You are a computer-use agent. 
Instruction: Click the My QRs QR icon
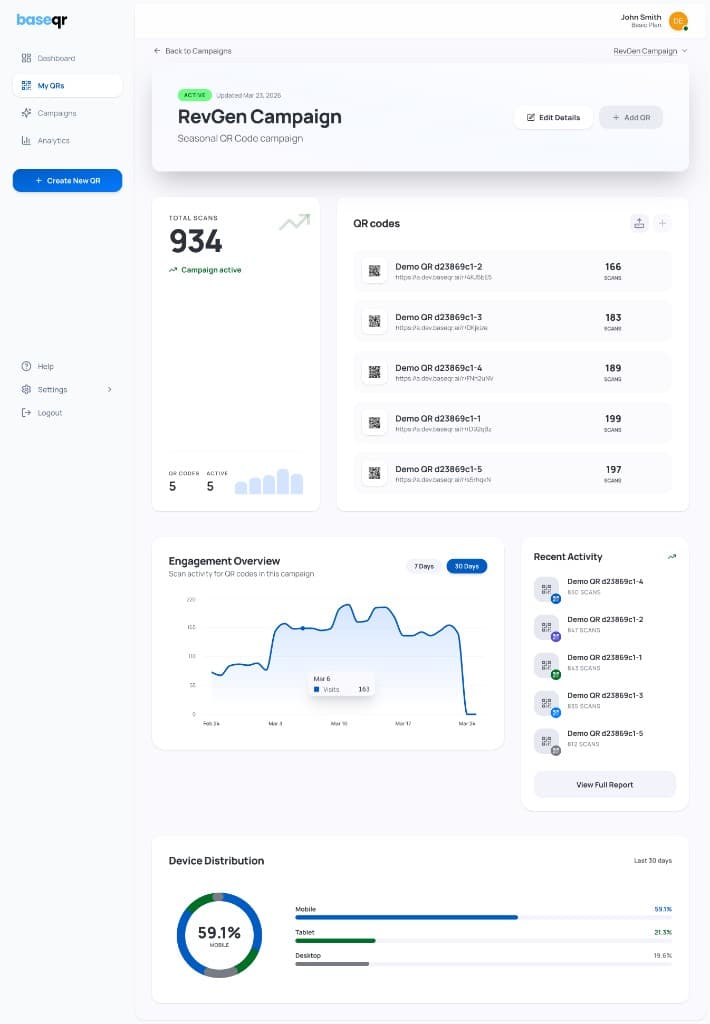[26, 86]
